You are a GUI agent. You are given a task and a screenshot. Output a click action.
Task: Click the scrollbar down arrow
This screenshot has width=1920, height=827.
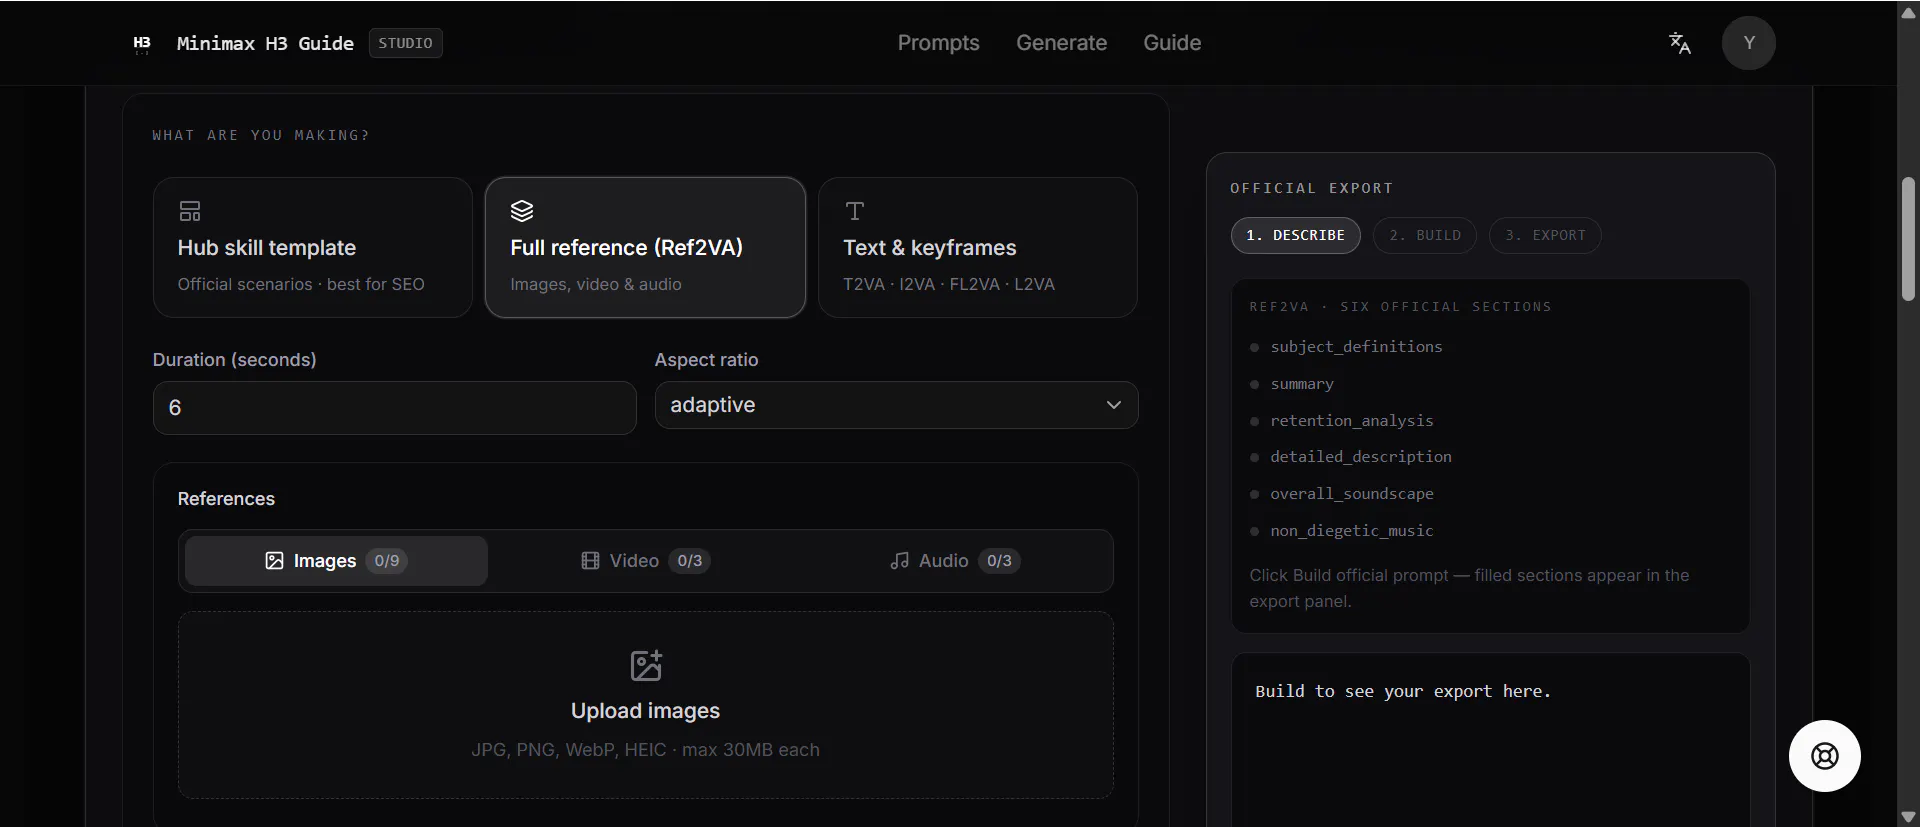[1908, 817]
